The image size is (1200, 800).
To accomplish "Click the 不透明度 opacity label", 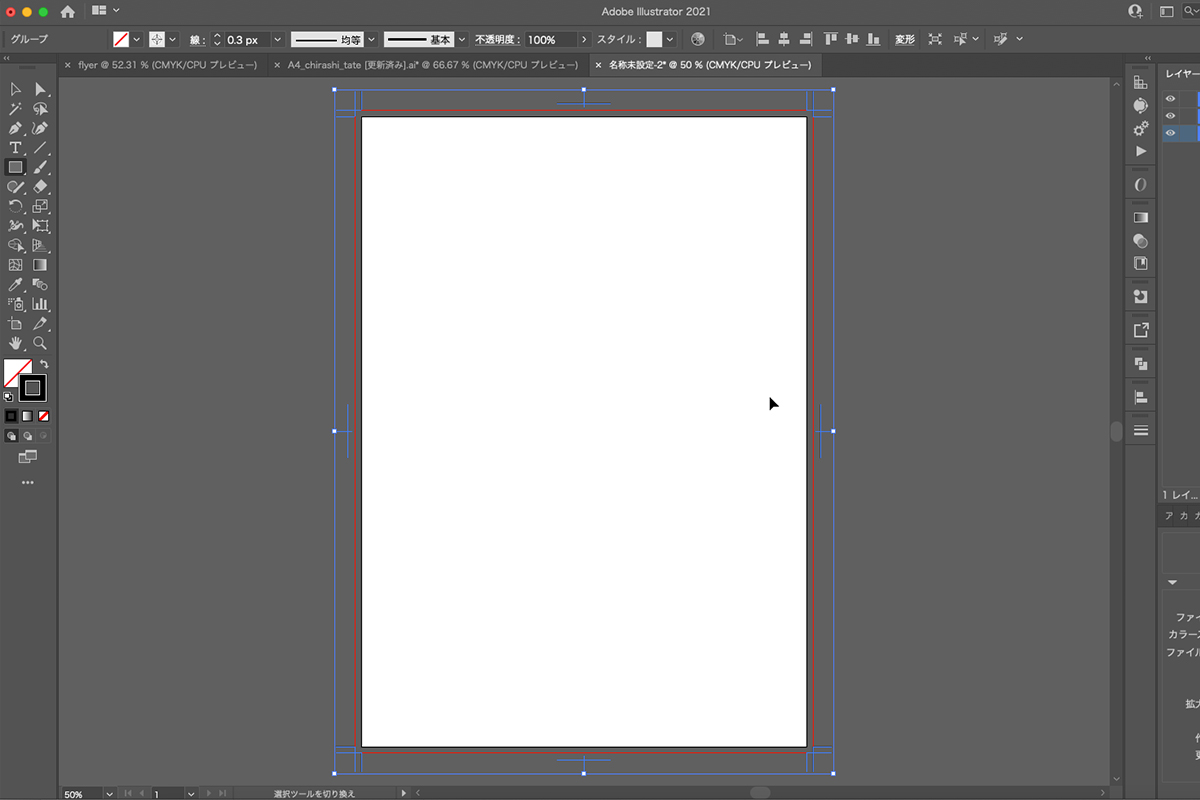I will pyautogui.click(x=496, y=40).
